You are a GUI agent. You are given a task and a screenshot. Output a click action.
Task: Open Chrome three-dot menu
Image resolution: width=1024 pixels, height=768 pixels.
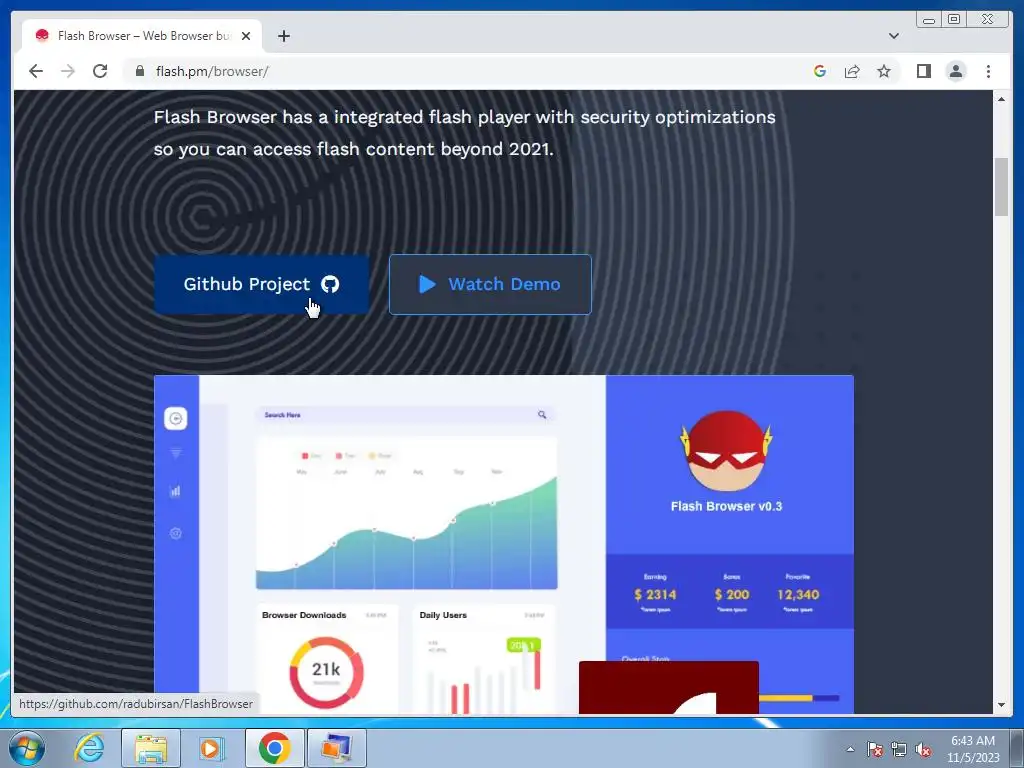[988, 71]
